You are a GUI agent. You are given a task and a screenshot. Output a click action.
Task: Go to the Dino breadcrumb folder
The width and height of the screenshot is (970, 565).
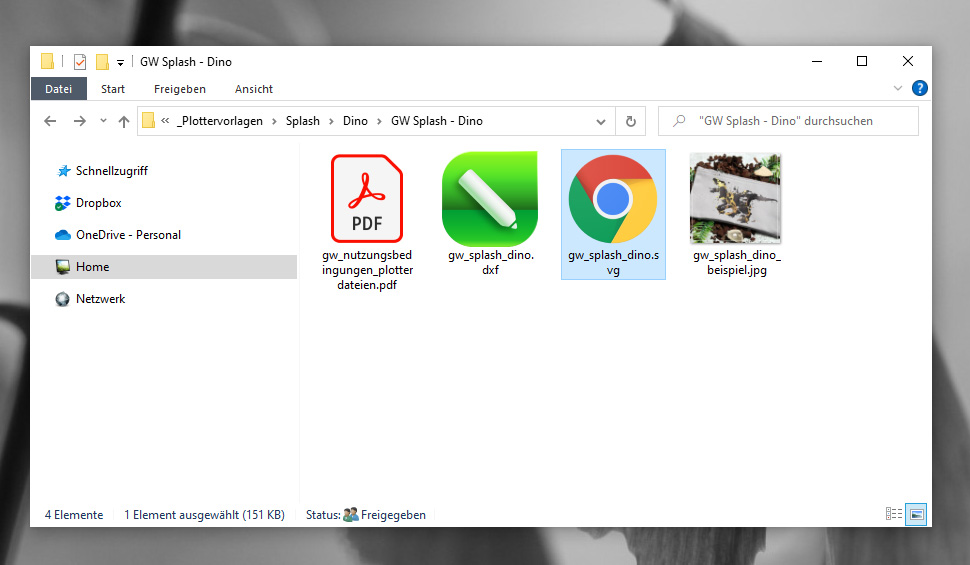click(x=355, y=121)
